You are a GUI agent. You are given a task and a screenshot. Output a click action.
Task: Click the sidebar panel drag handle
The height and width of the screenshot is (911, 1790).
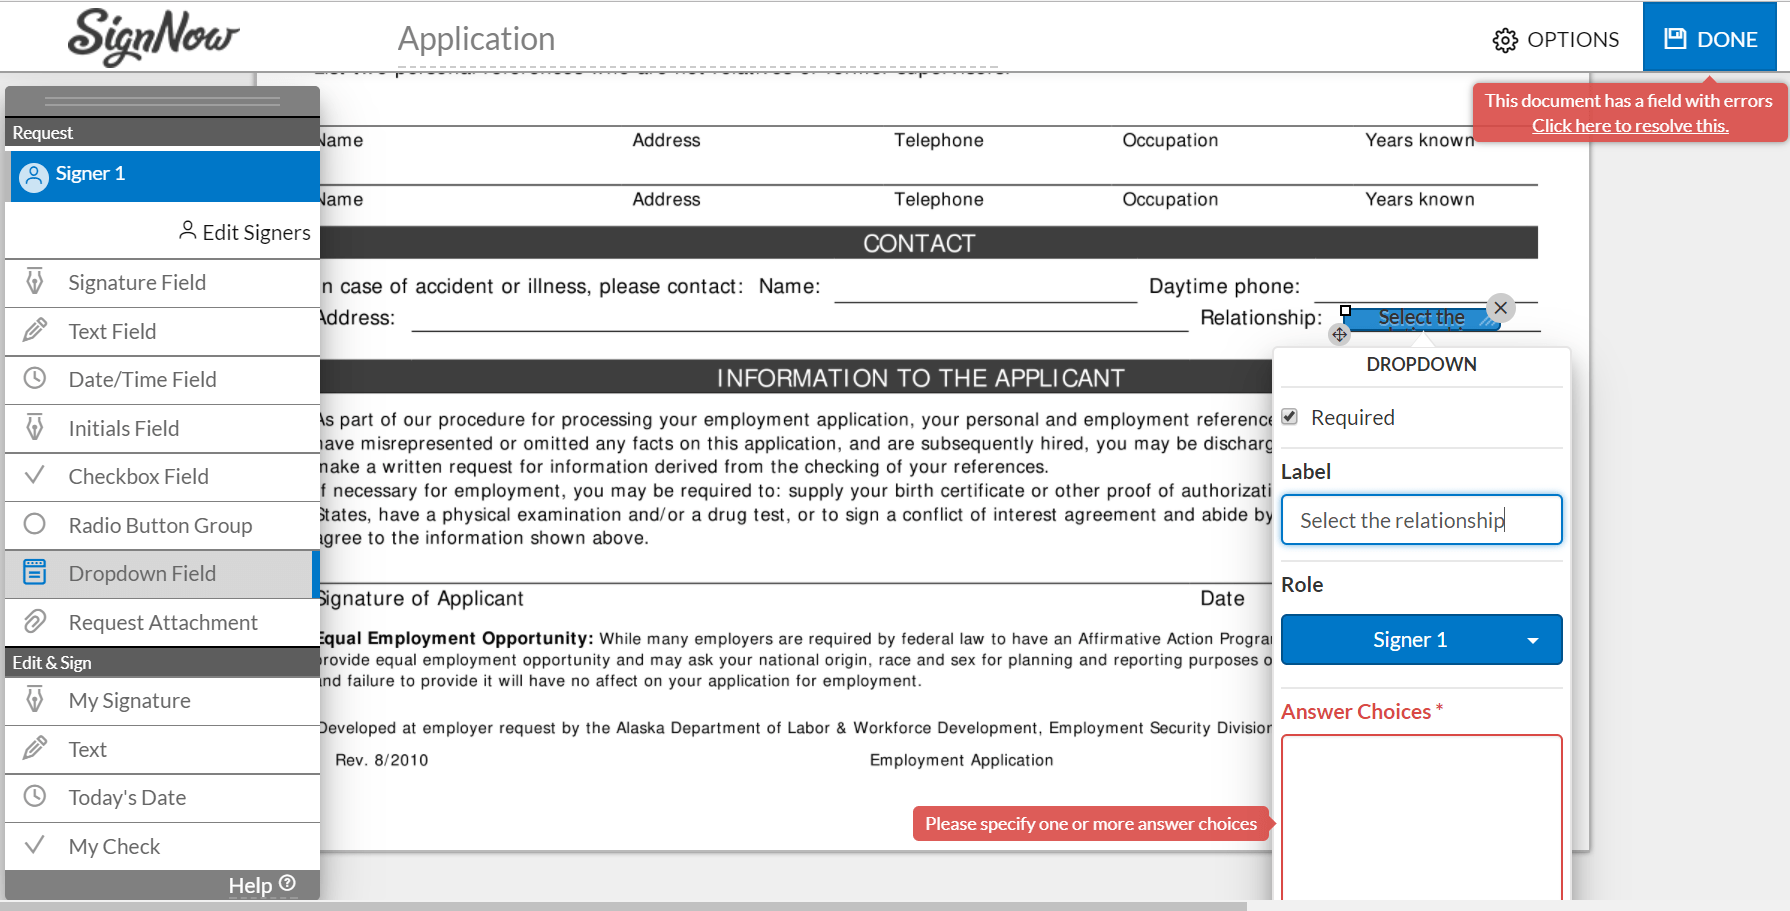click(x=162, y=101)
